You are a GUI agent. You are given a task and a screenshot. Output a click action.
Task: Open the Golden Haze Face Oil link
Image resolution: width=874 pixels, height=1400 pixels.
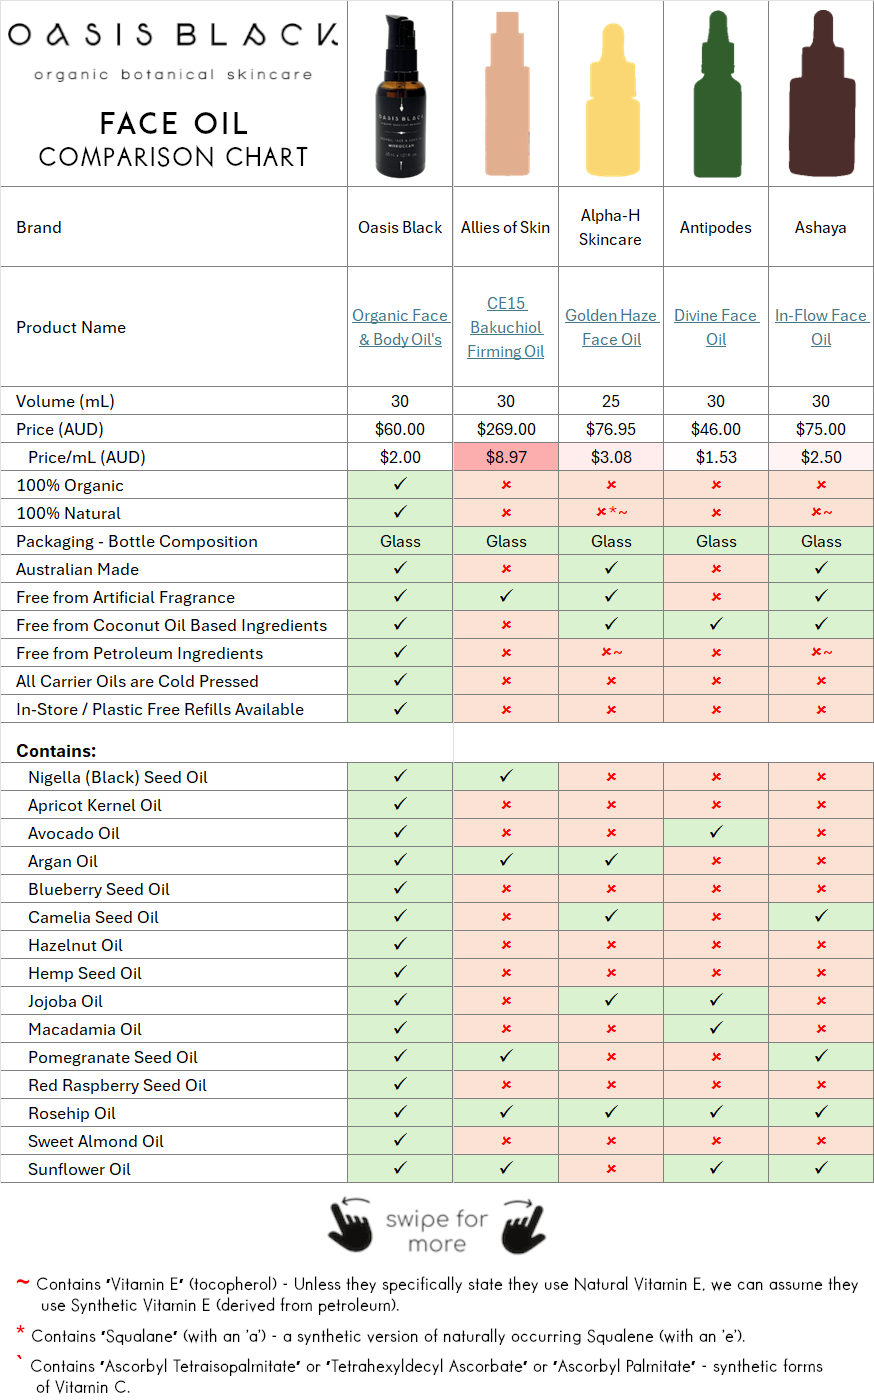[611, 327]
